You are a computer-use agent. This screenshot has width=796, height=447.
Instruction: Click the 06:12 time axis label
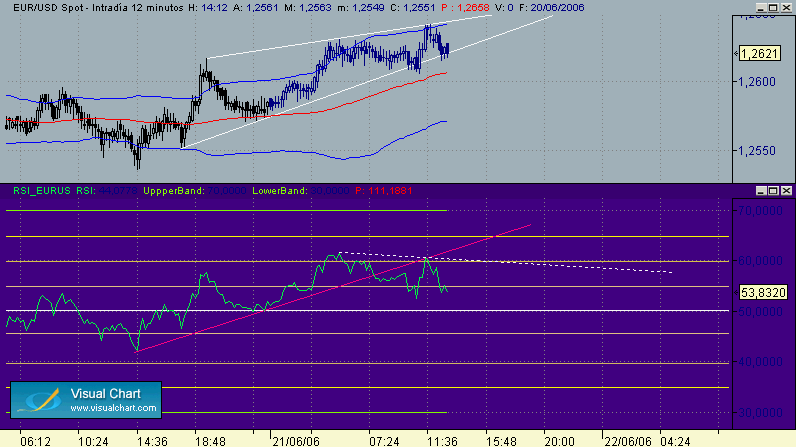36,441
